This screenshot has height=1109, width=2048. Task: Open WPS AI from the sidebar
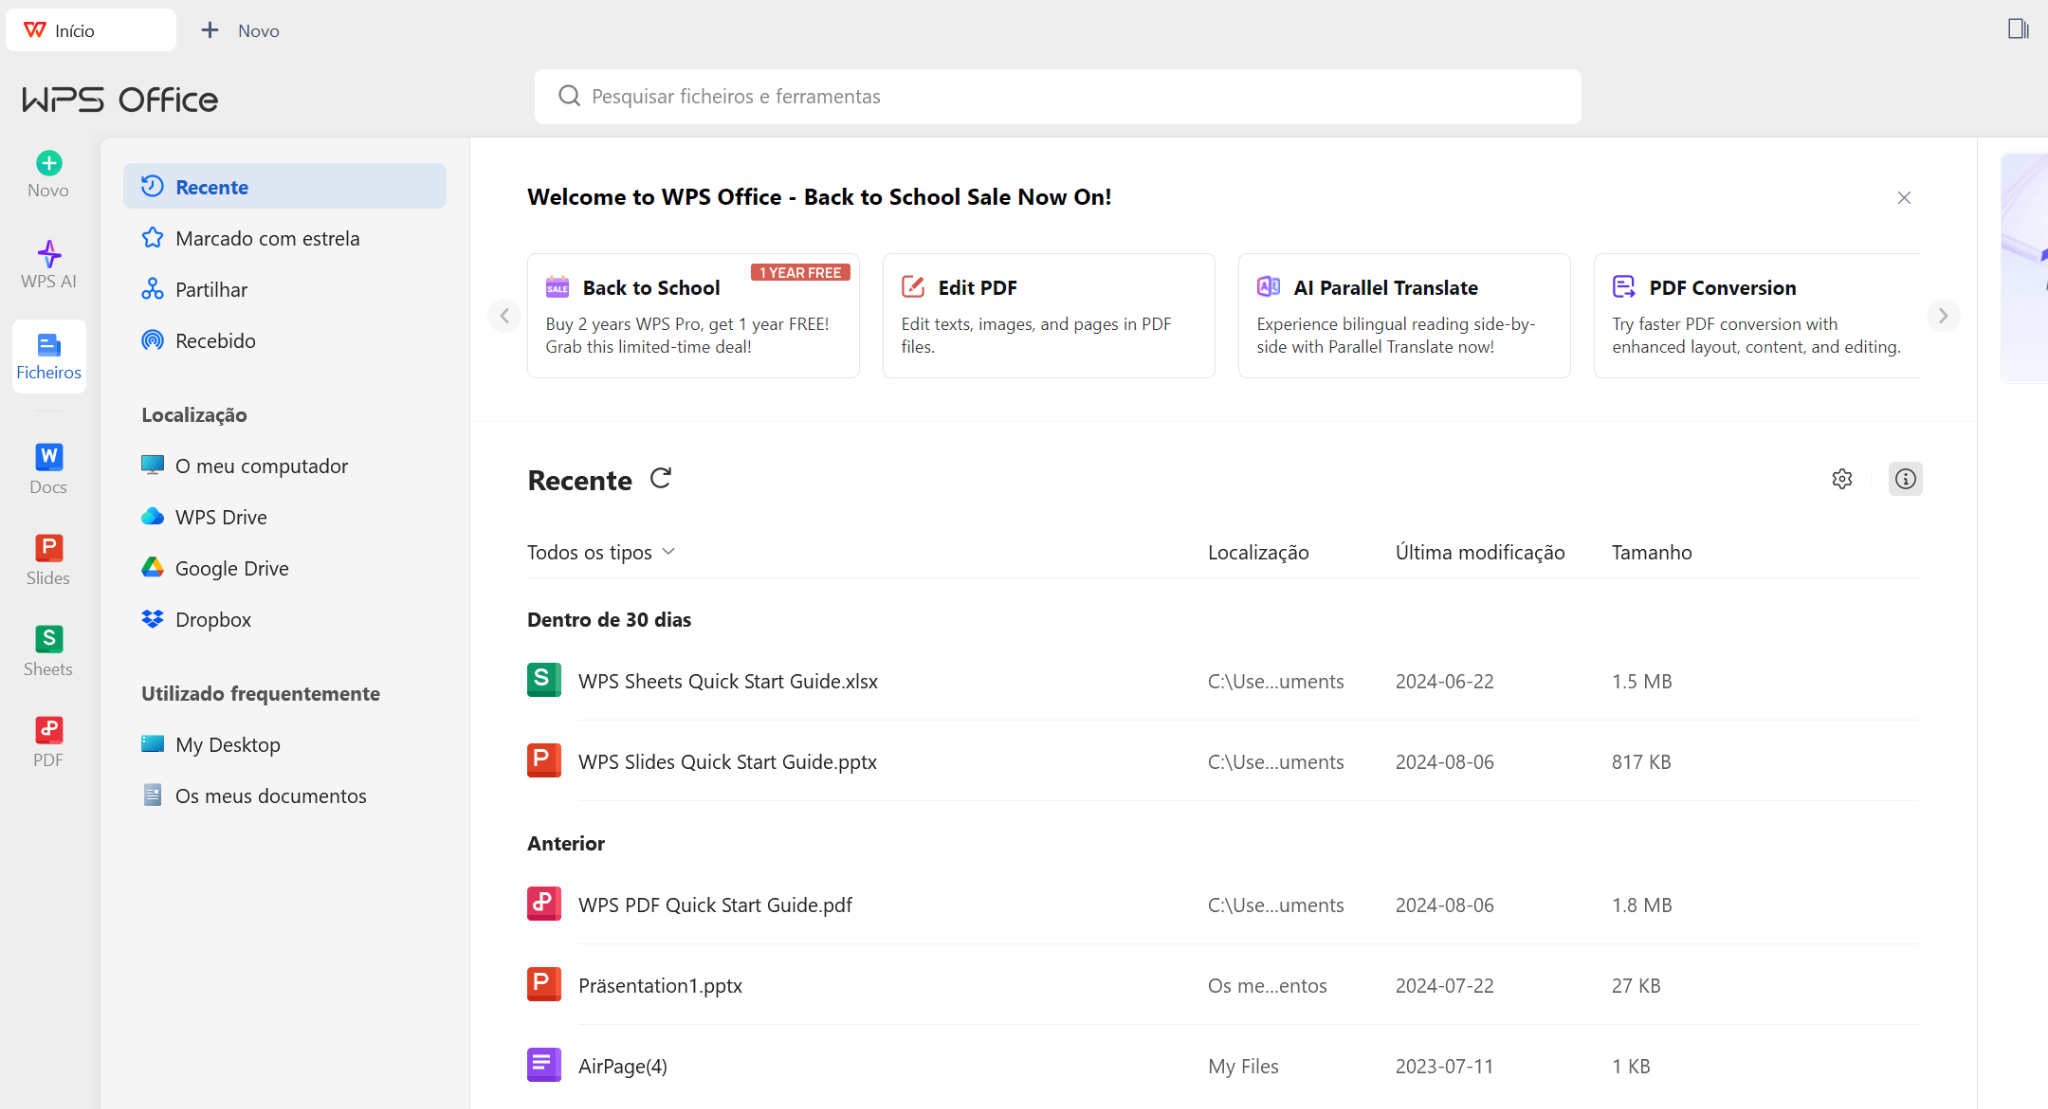click(48, 265)
